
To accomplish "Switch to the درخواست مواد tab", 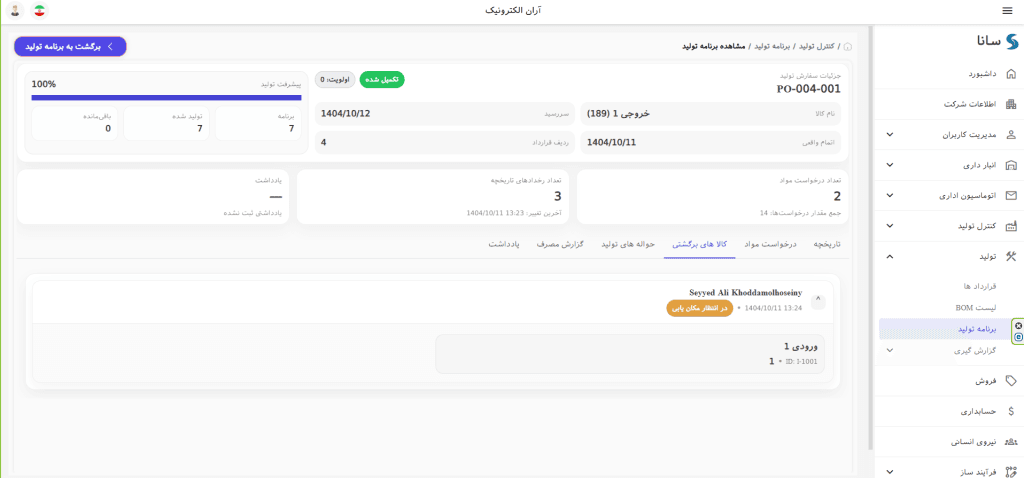I will click(771, 245).
